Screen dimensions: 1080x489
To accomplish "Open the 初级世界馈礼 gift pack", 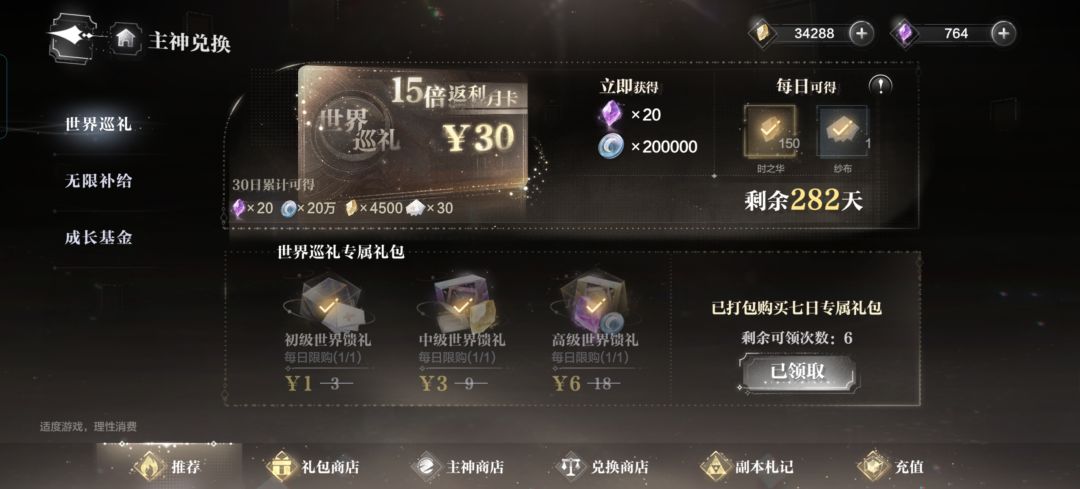I will coord(329,305).
